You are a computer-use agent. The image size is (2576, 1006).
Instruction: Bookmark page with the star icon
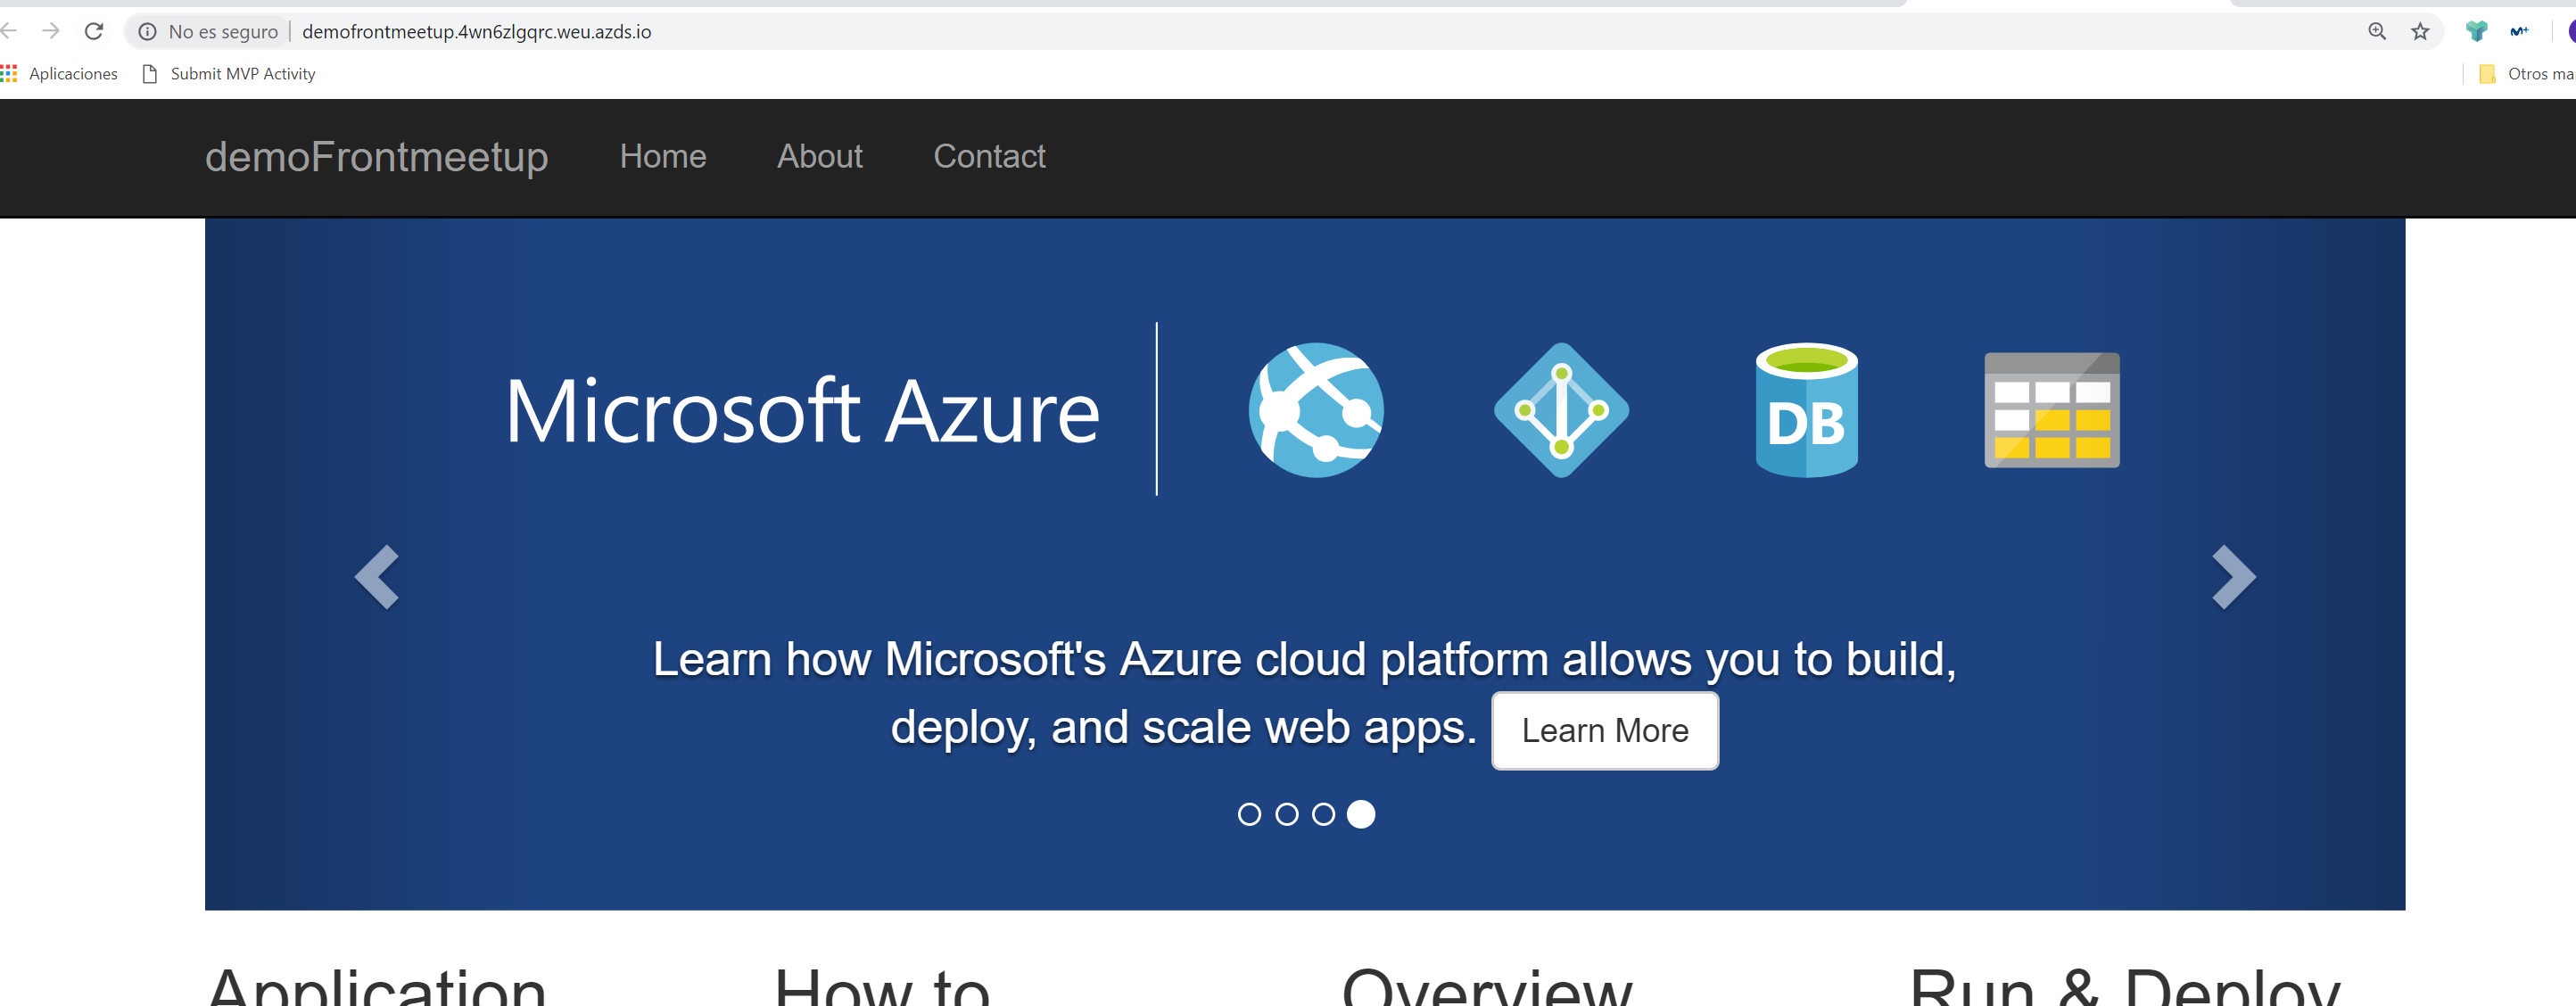[2419, 31]
